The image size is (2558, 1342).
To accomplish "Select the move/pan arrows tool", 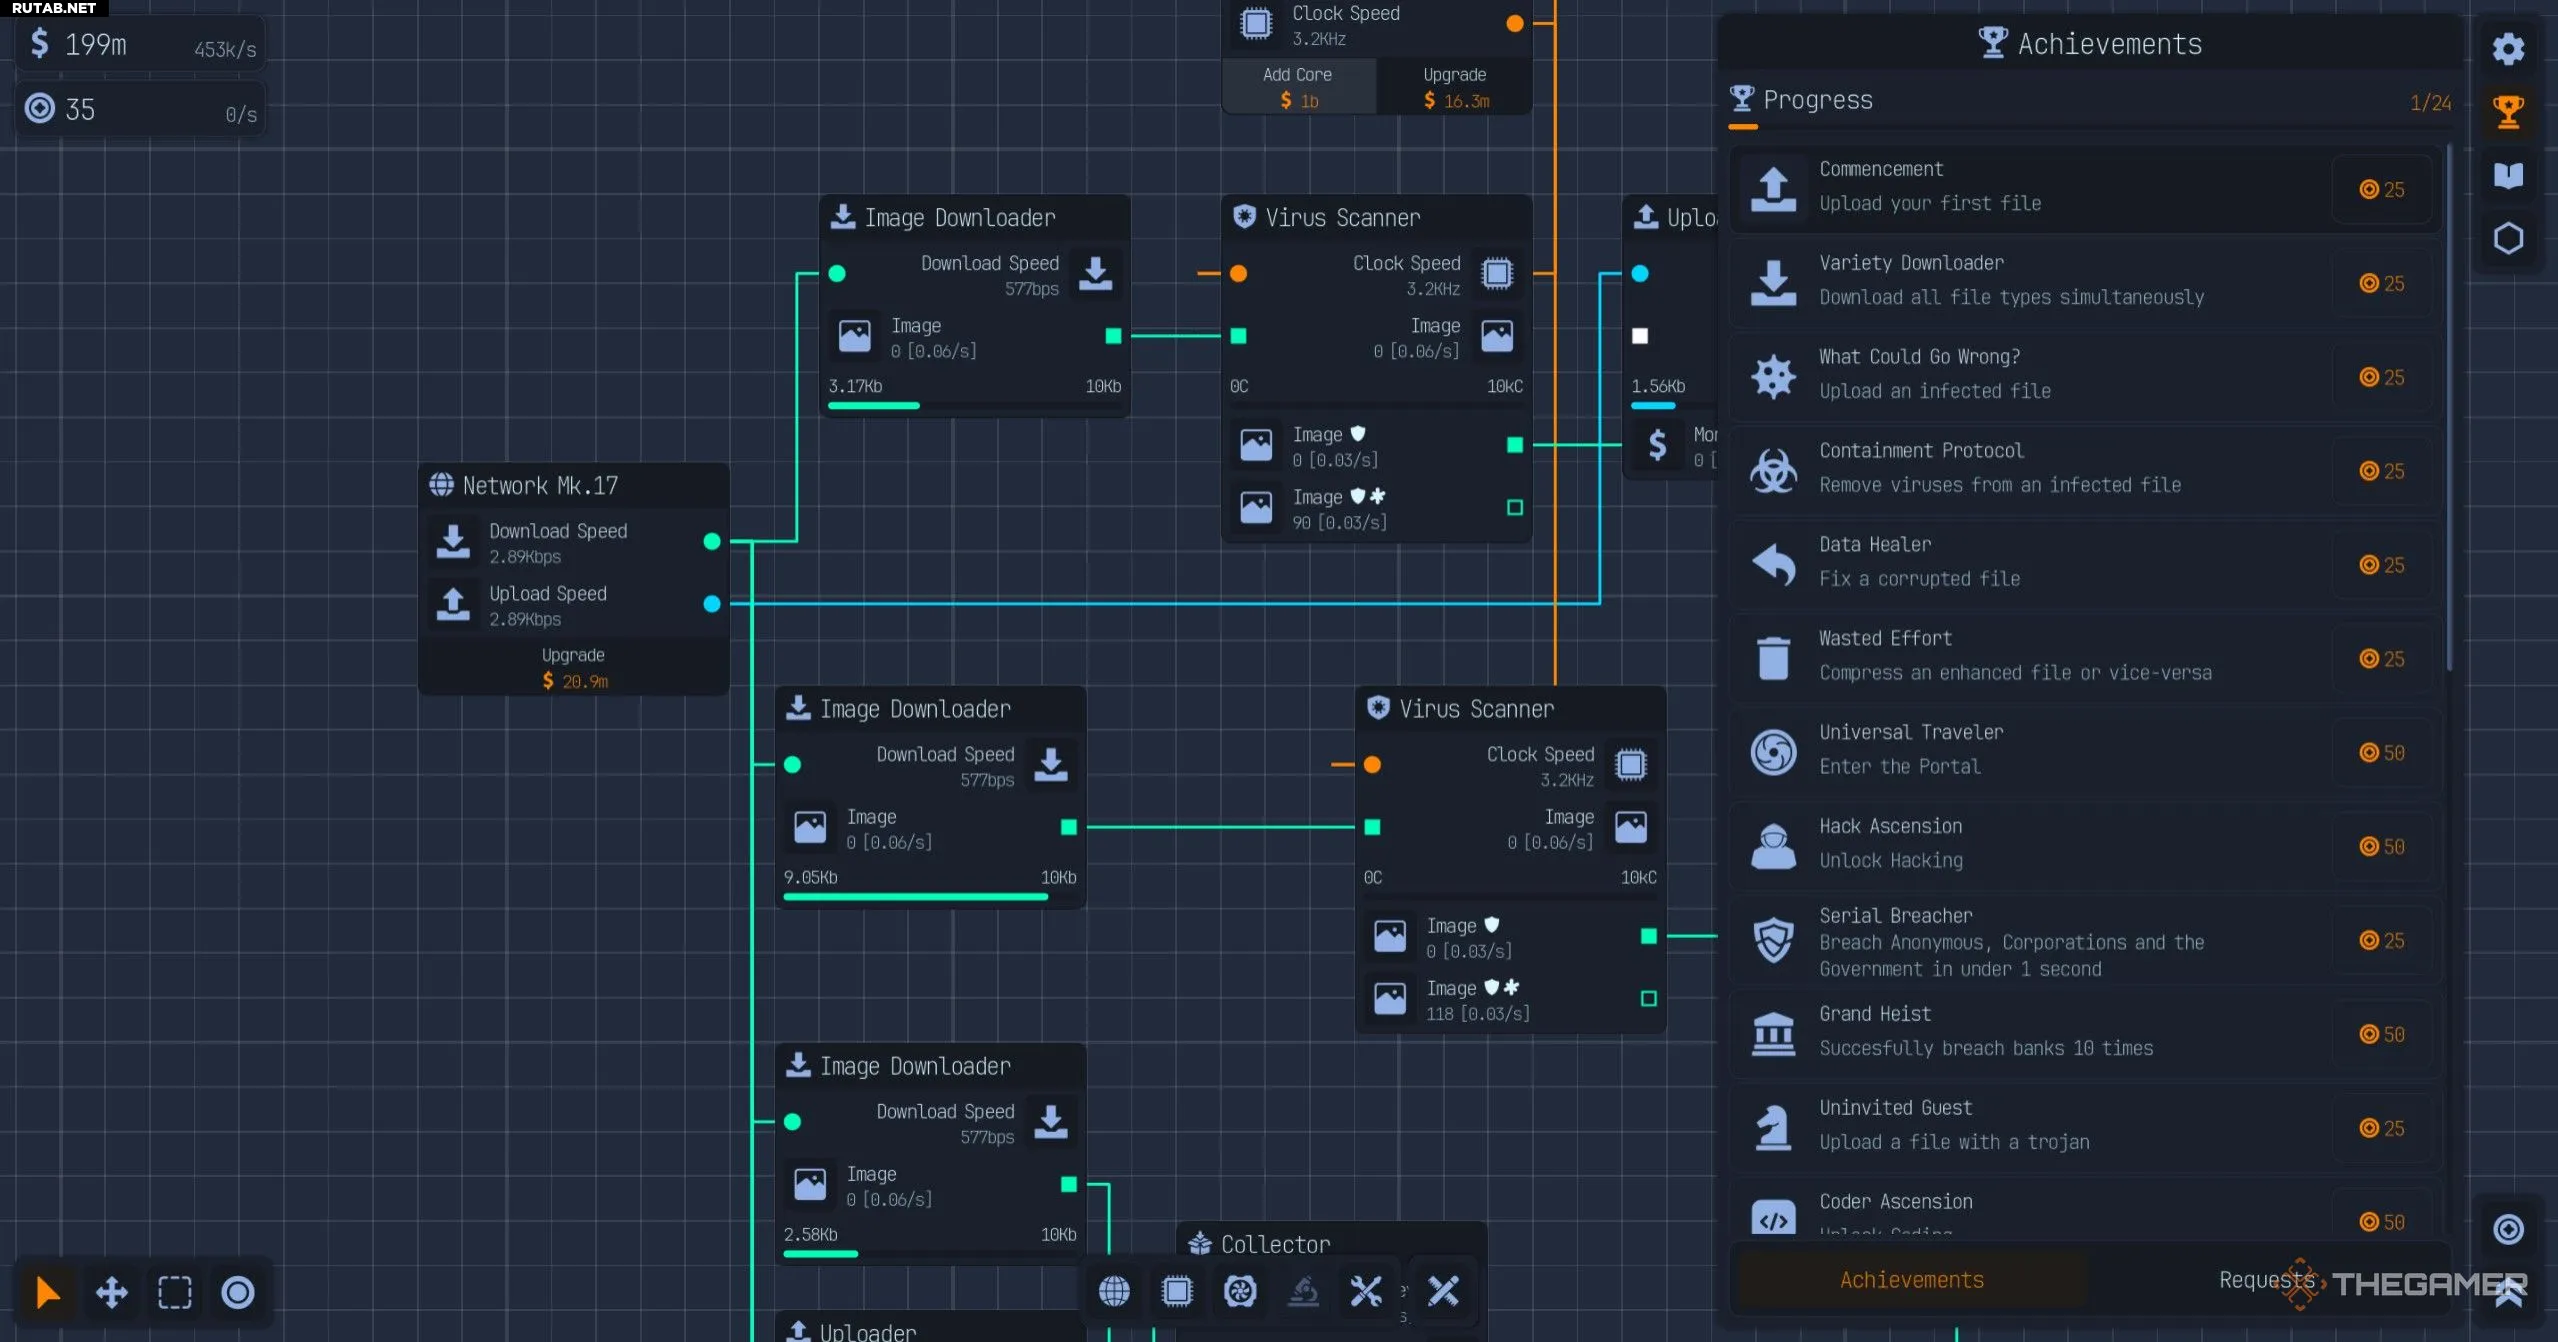I will (111, 1292).
